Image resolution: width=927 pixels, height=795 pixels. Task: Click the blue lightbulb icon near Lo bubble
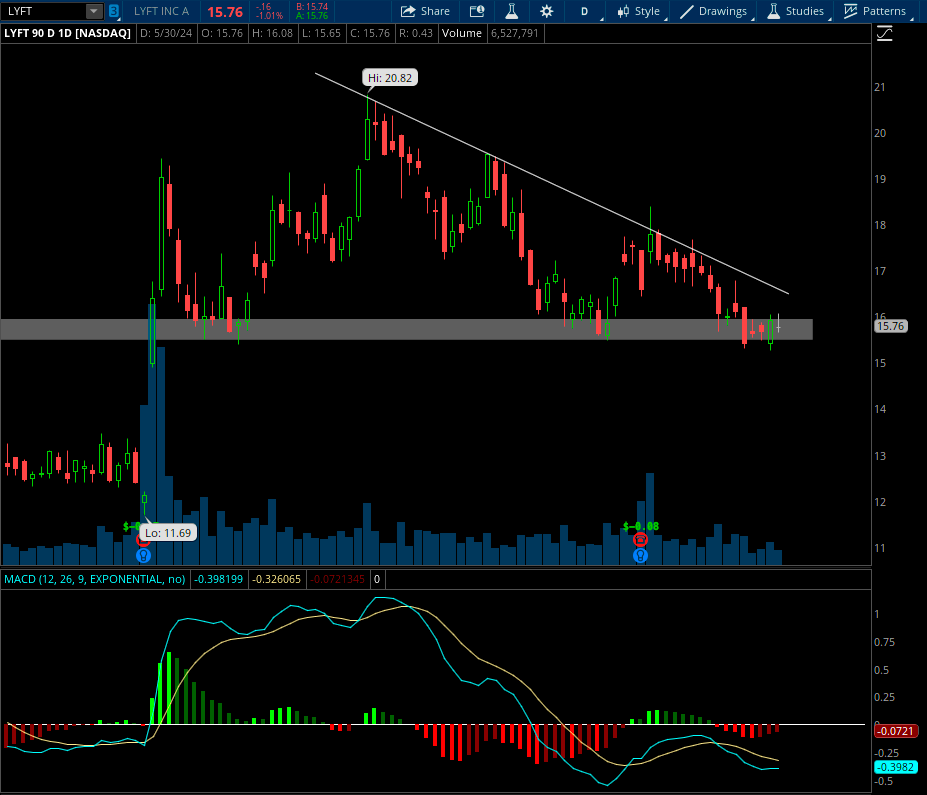[144, 556]
